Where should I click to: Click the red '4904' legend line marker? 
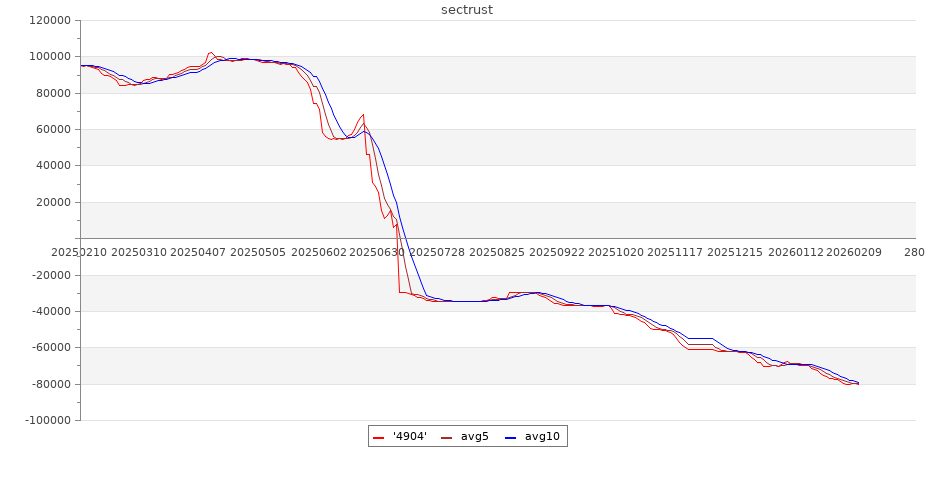pos(379,437)
